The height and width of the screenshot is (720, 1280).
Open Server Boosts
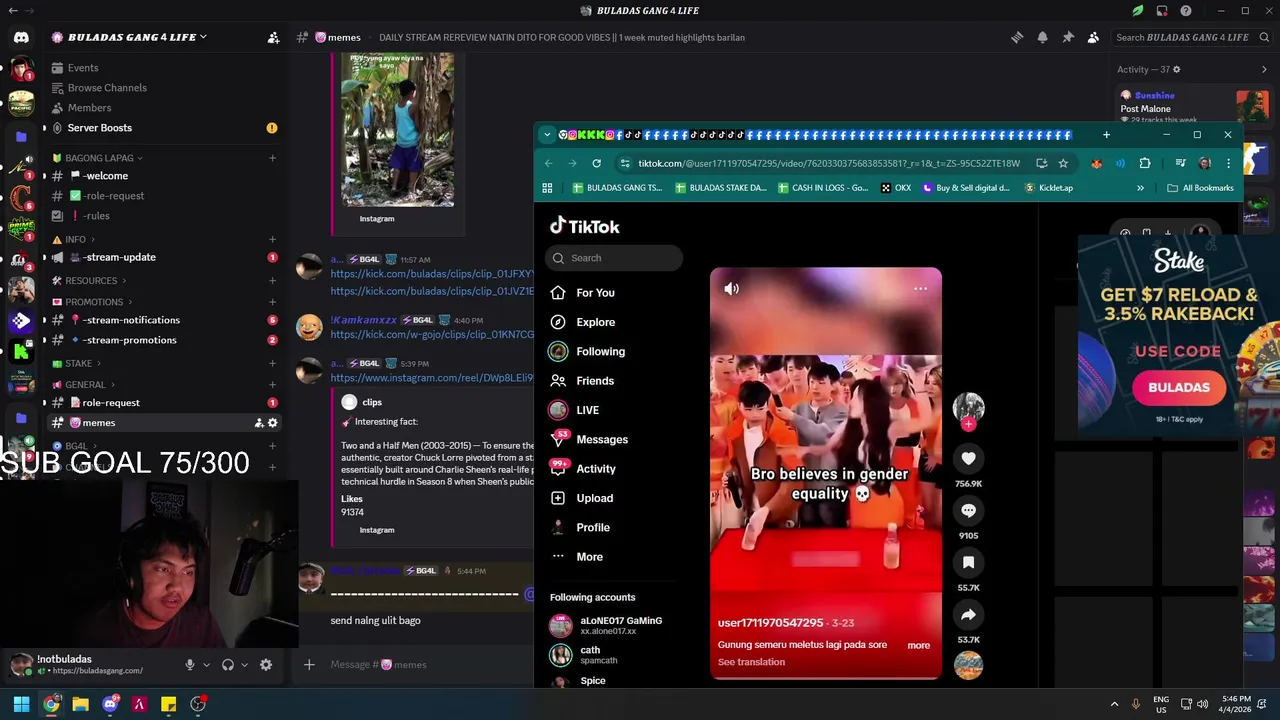(x=99, y=128)
